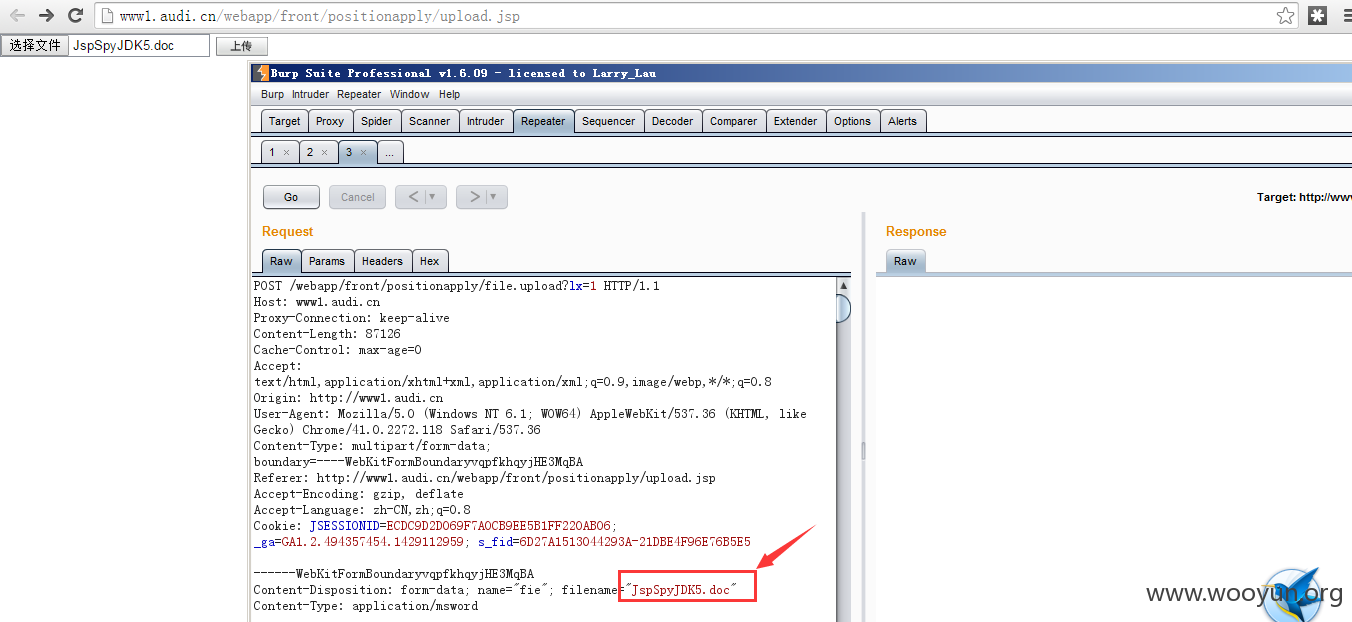Close Repeater tab 3 with its x
The height and width of the screenshot is (622, 1352).
[363, 153]
